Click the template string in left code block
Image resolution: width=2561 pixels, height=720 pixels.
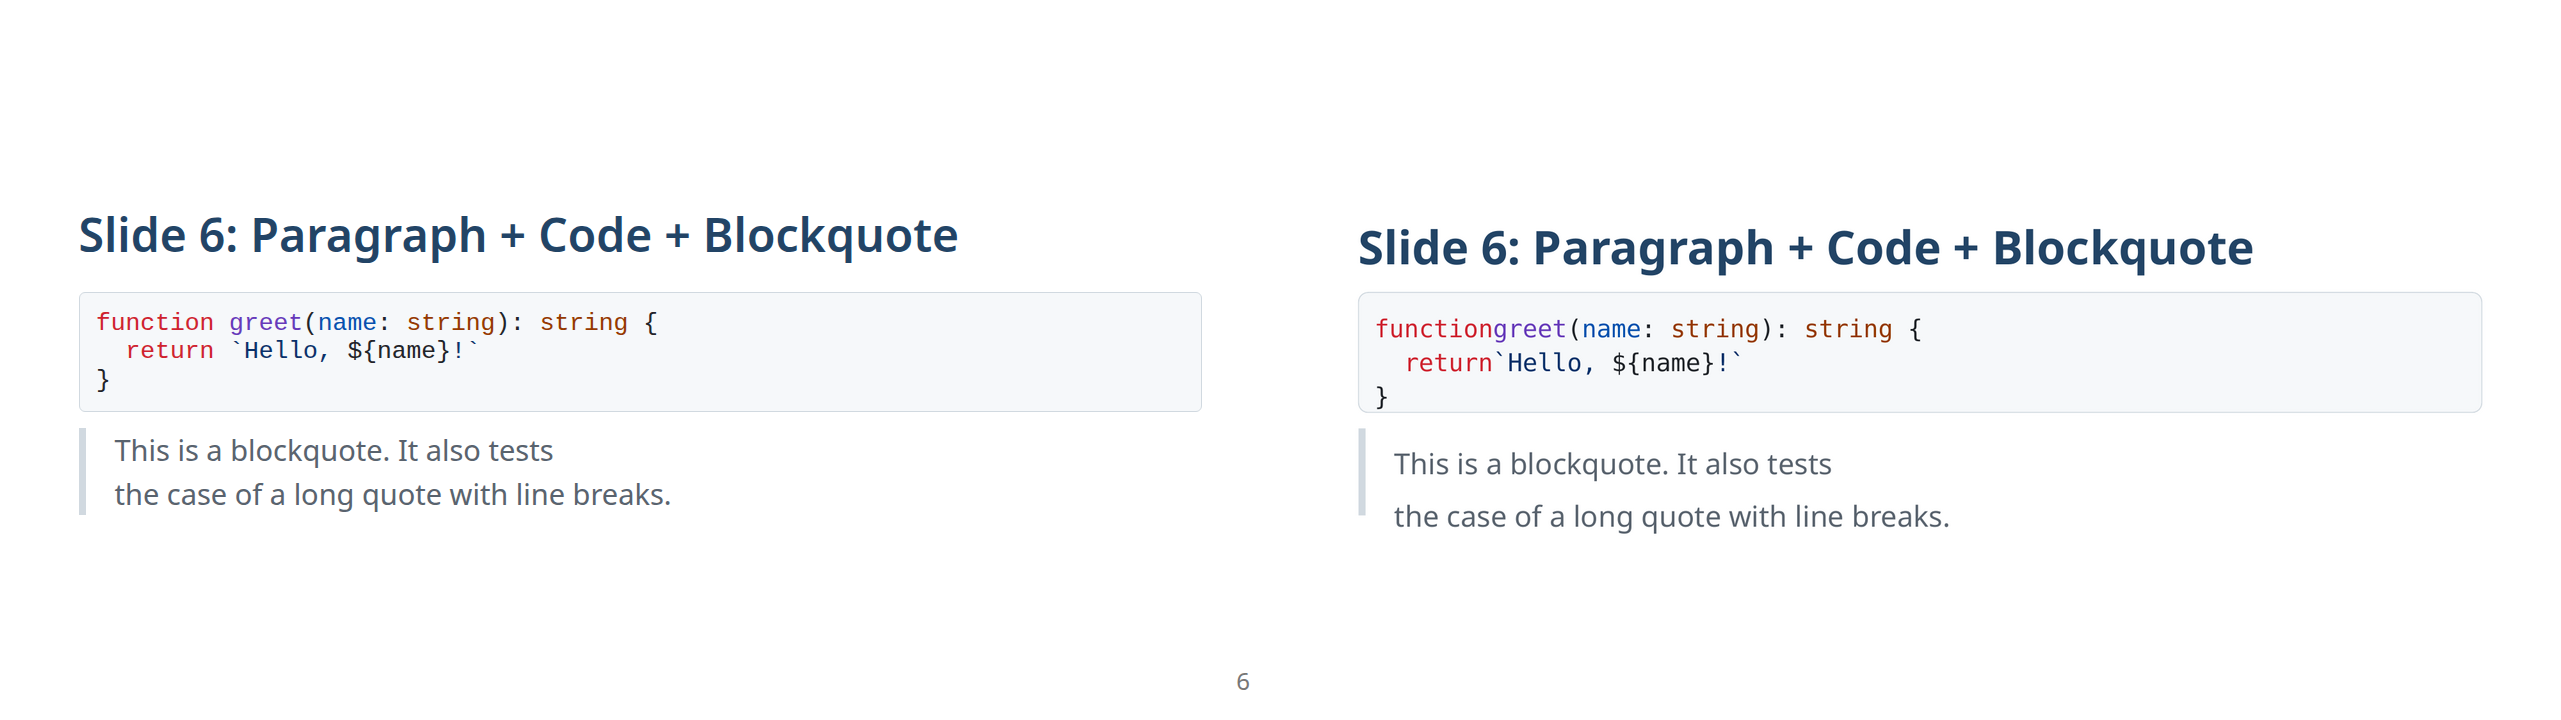point(355,351)
